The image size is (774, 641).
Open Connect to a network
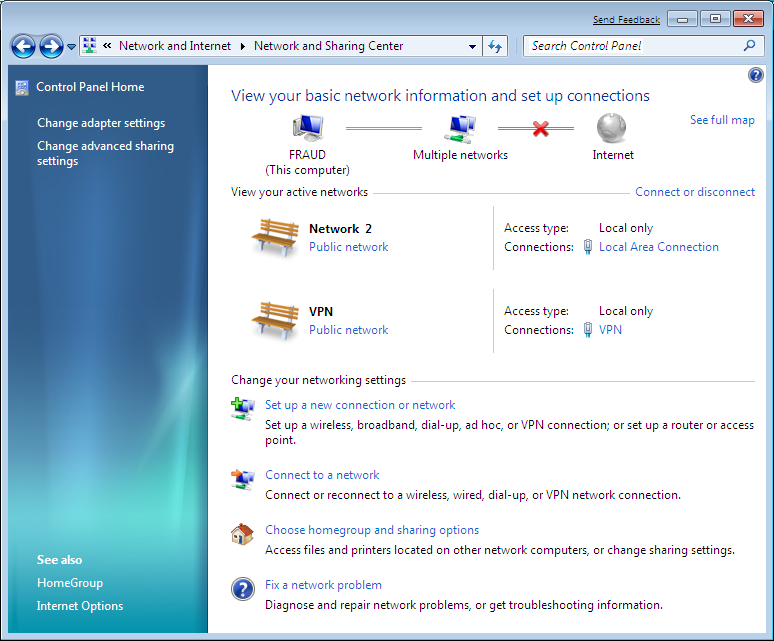(322, 475)
